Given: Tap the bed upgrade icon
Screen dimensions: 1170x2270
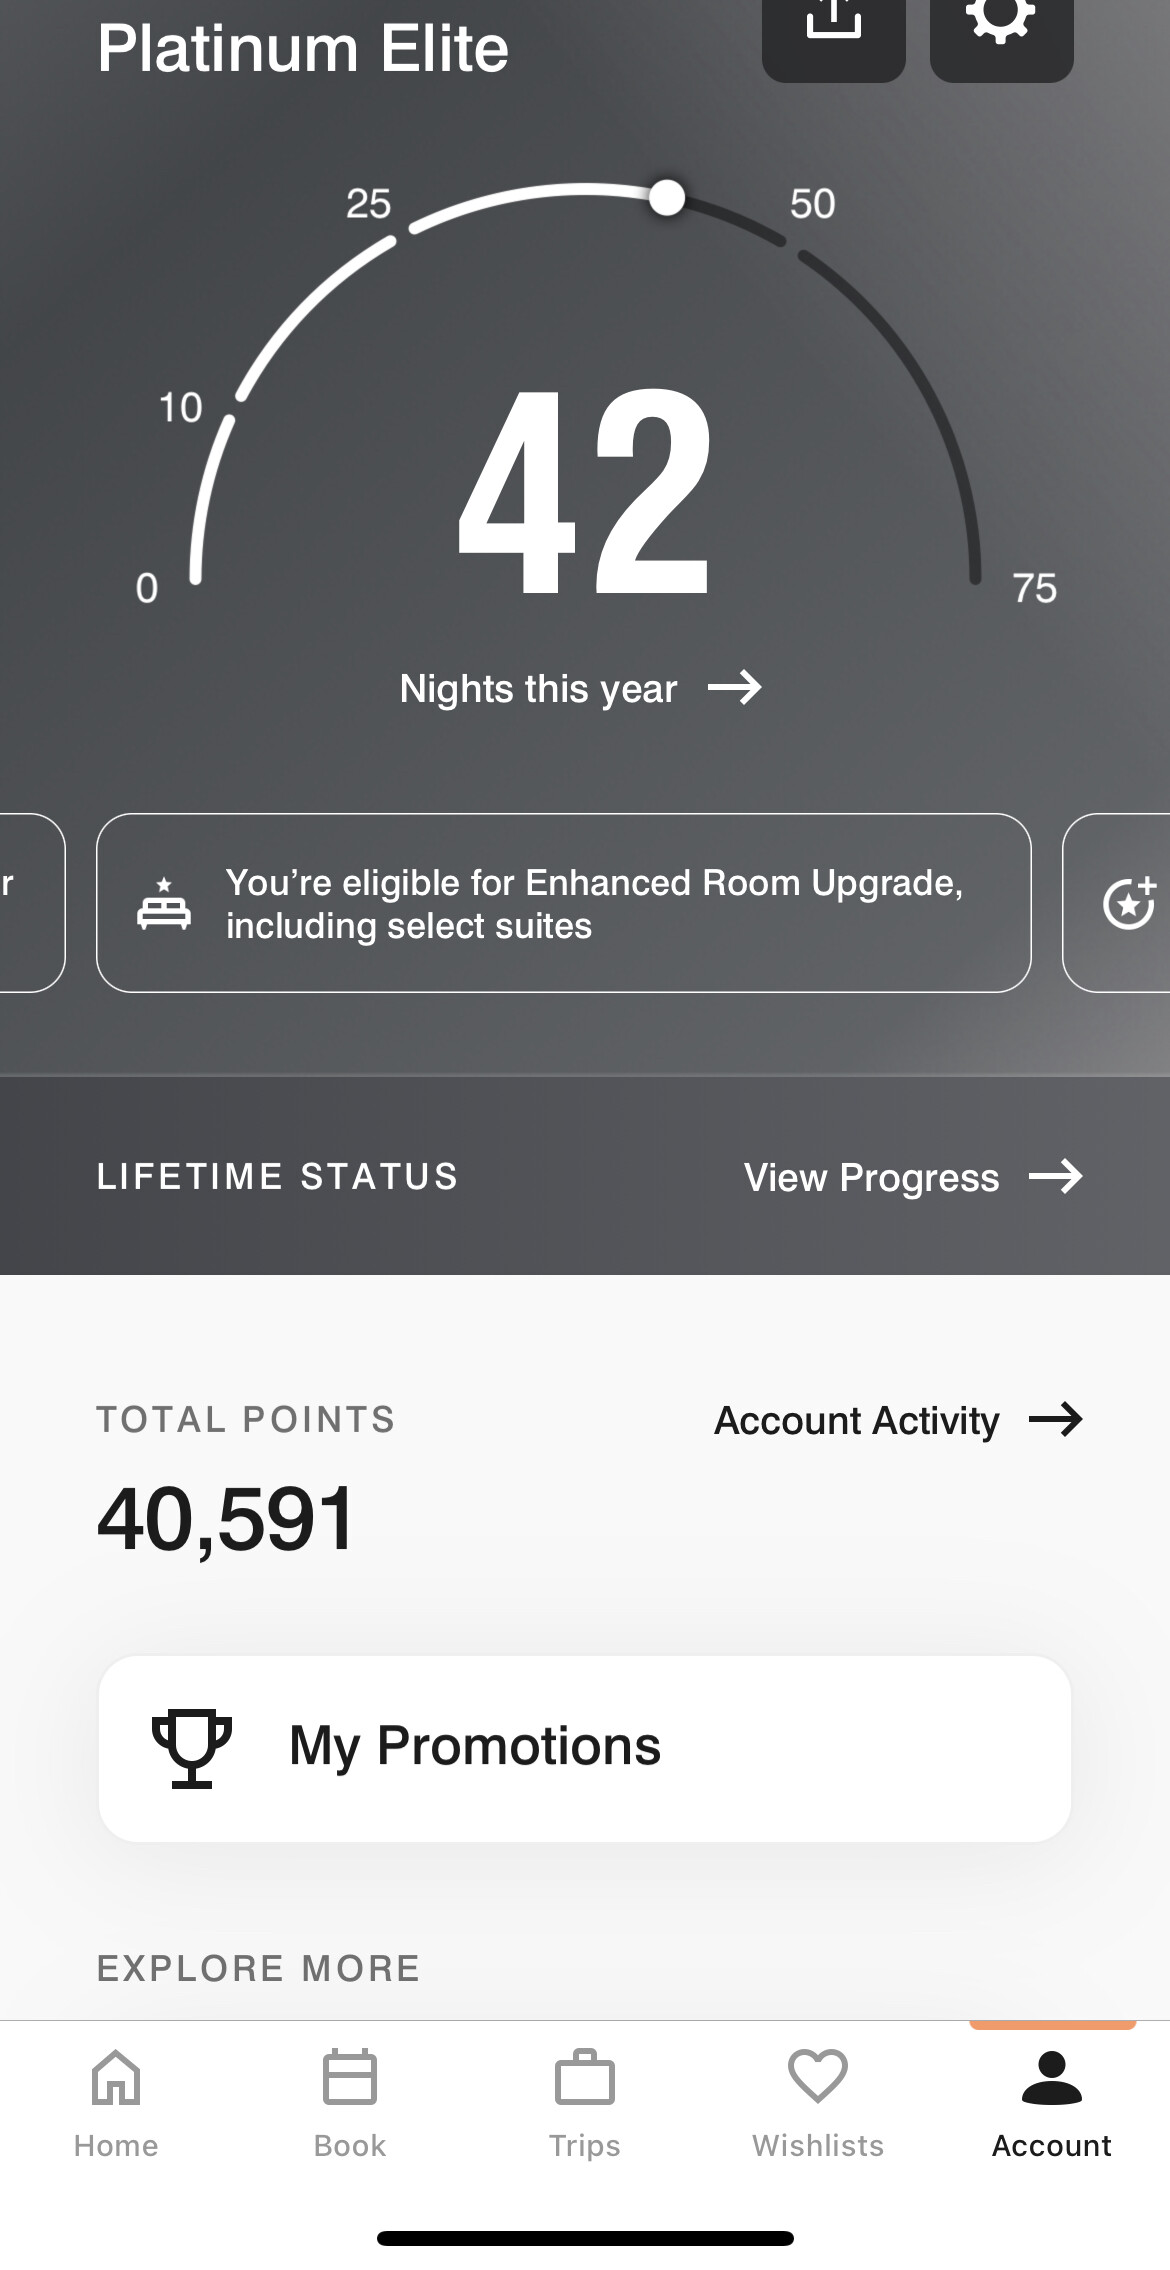Looking at the screenshot, I should (x=164, y=903).
